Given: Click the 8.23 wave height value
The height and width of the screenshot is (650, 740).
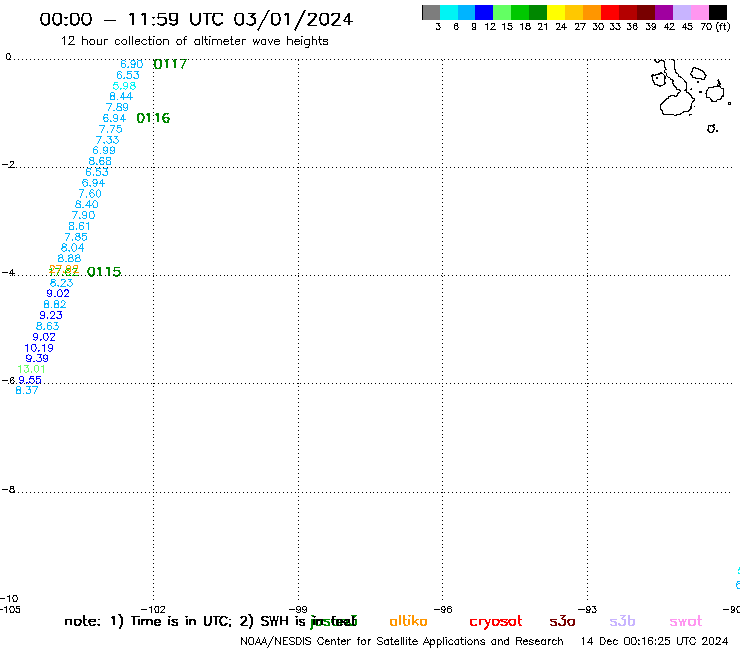Looking at the screenshot, I should (x=62, y=283).
